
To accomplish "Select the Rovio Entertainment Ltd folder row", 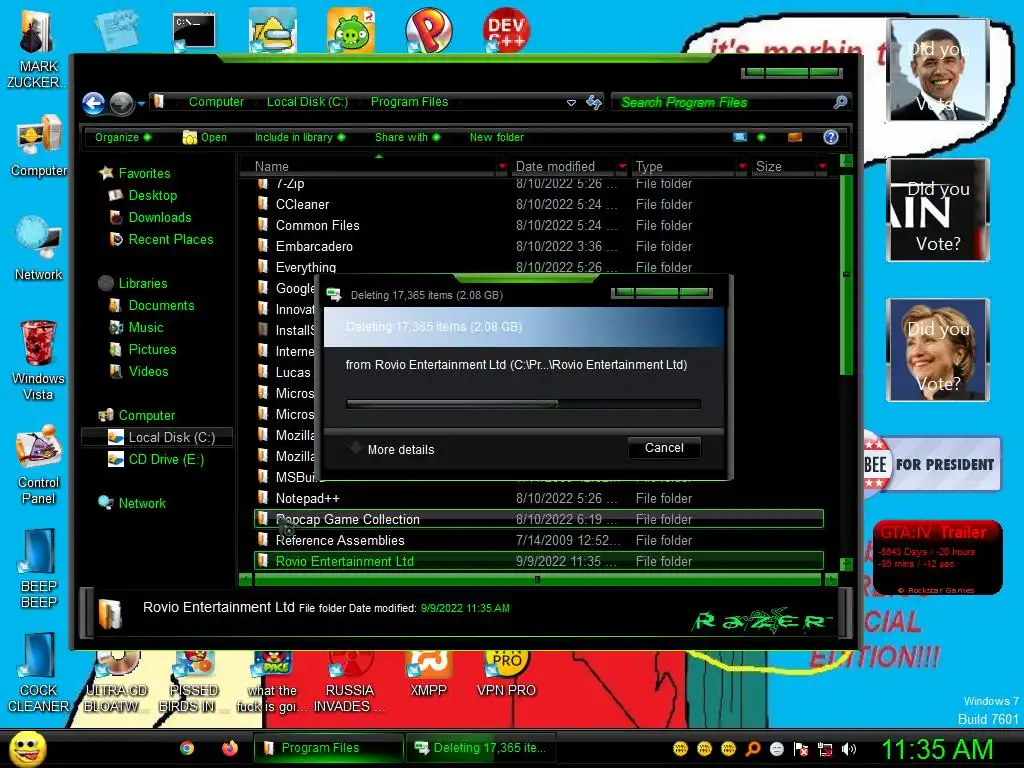I will click(x=538, y=561).
